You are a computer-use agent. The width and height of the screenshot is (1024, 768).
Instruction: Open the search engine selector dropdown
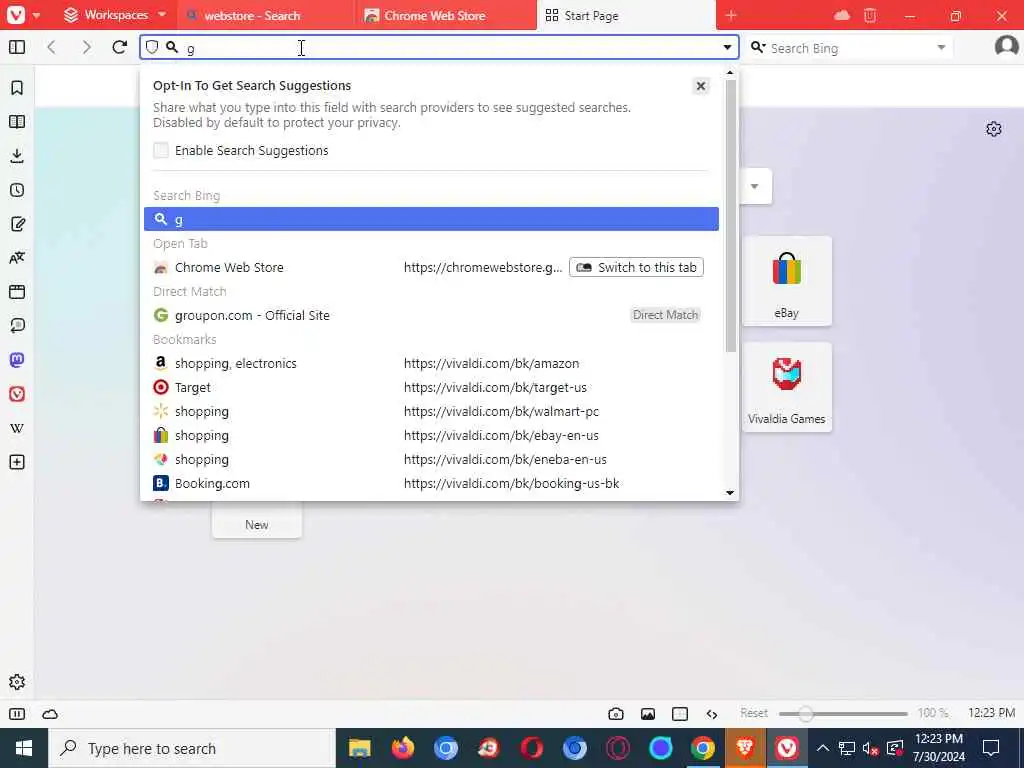758,47
